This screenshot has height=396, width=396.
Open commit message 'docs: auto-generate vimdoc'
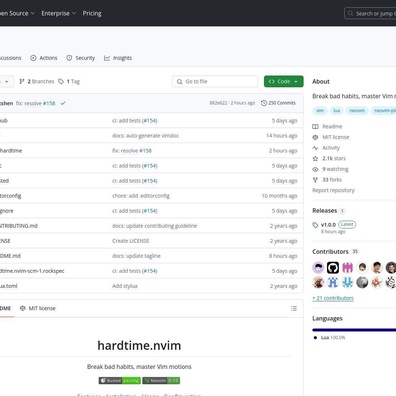[145, 136]
